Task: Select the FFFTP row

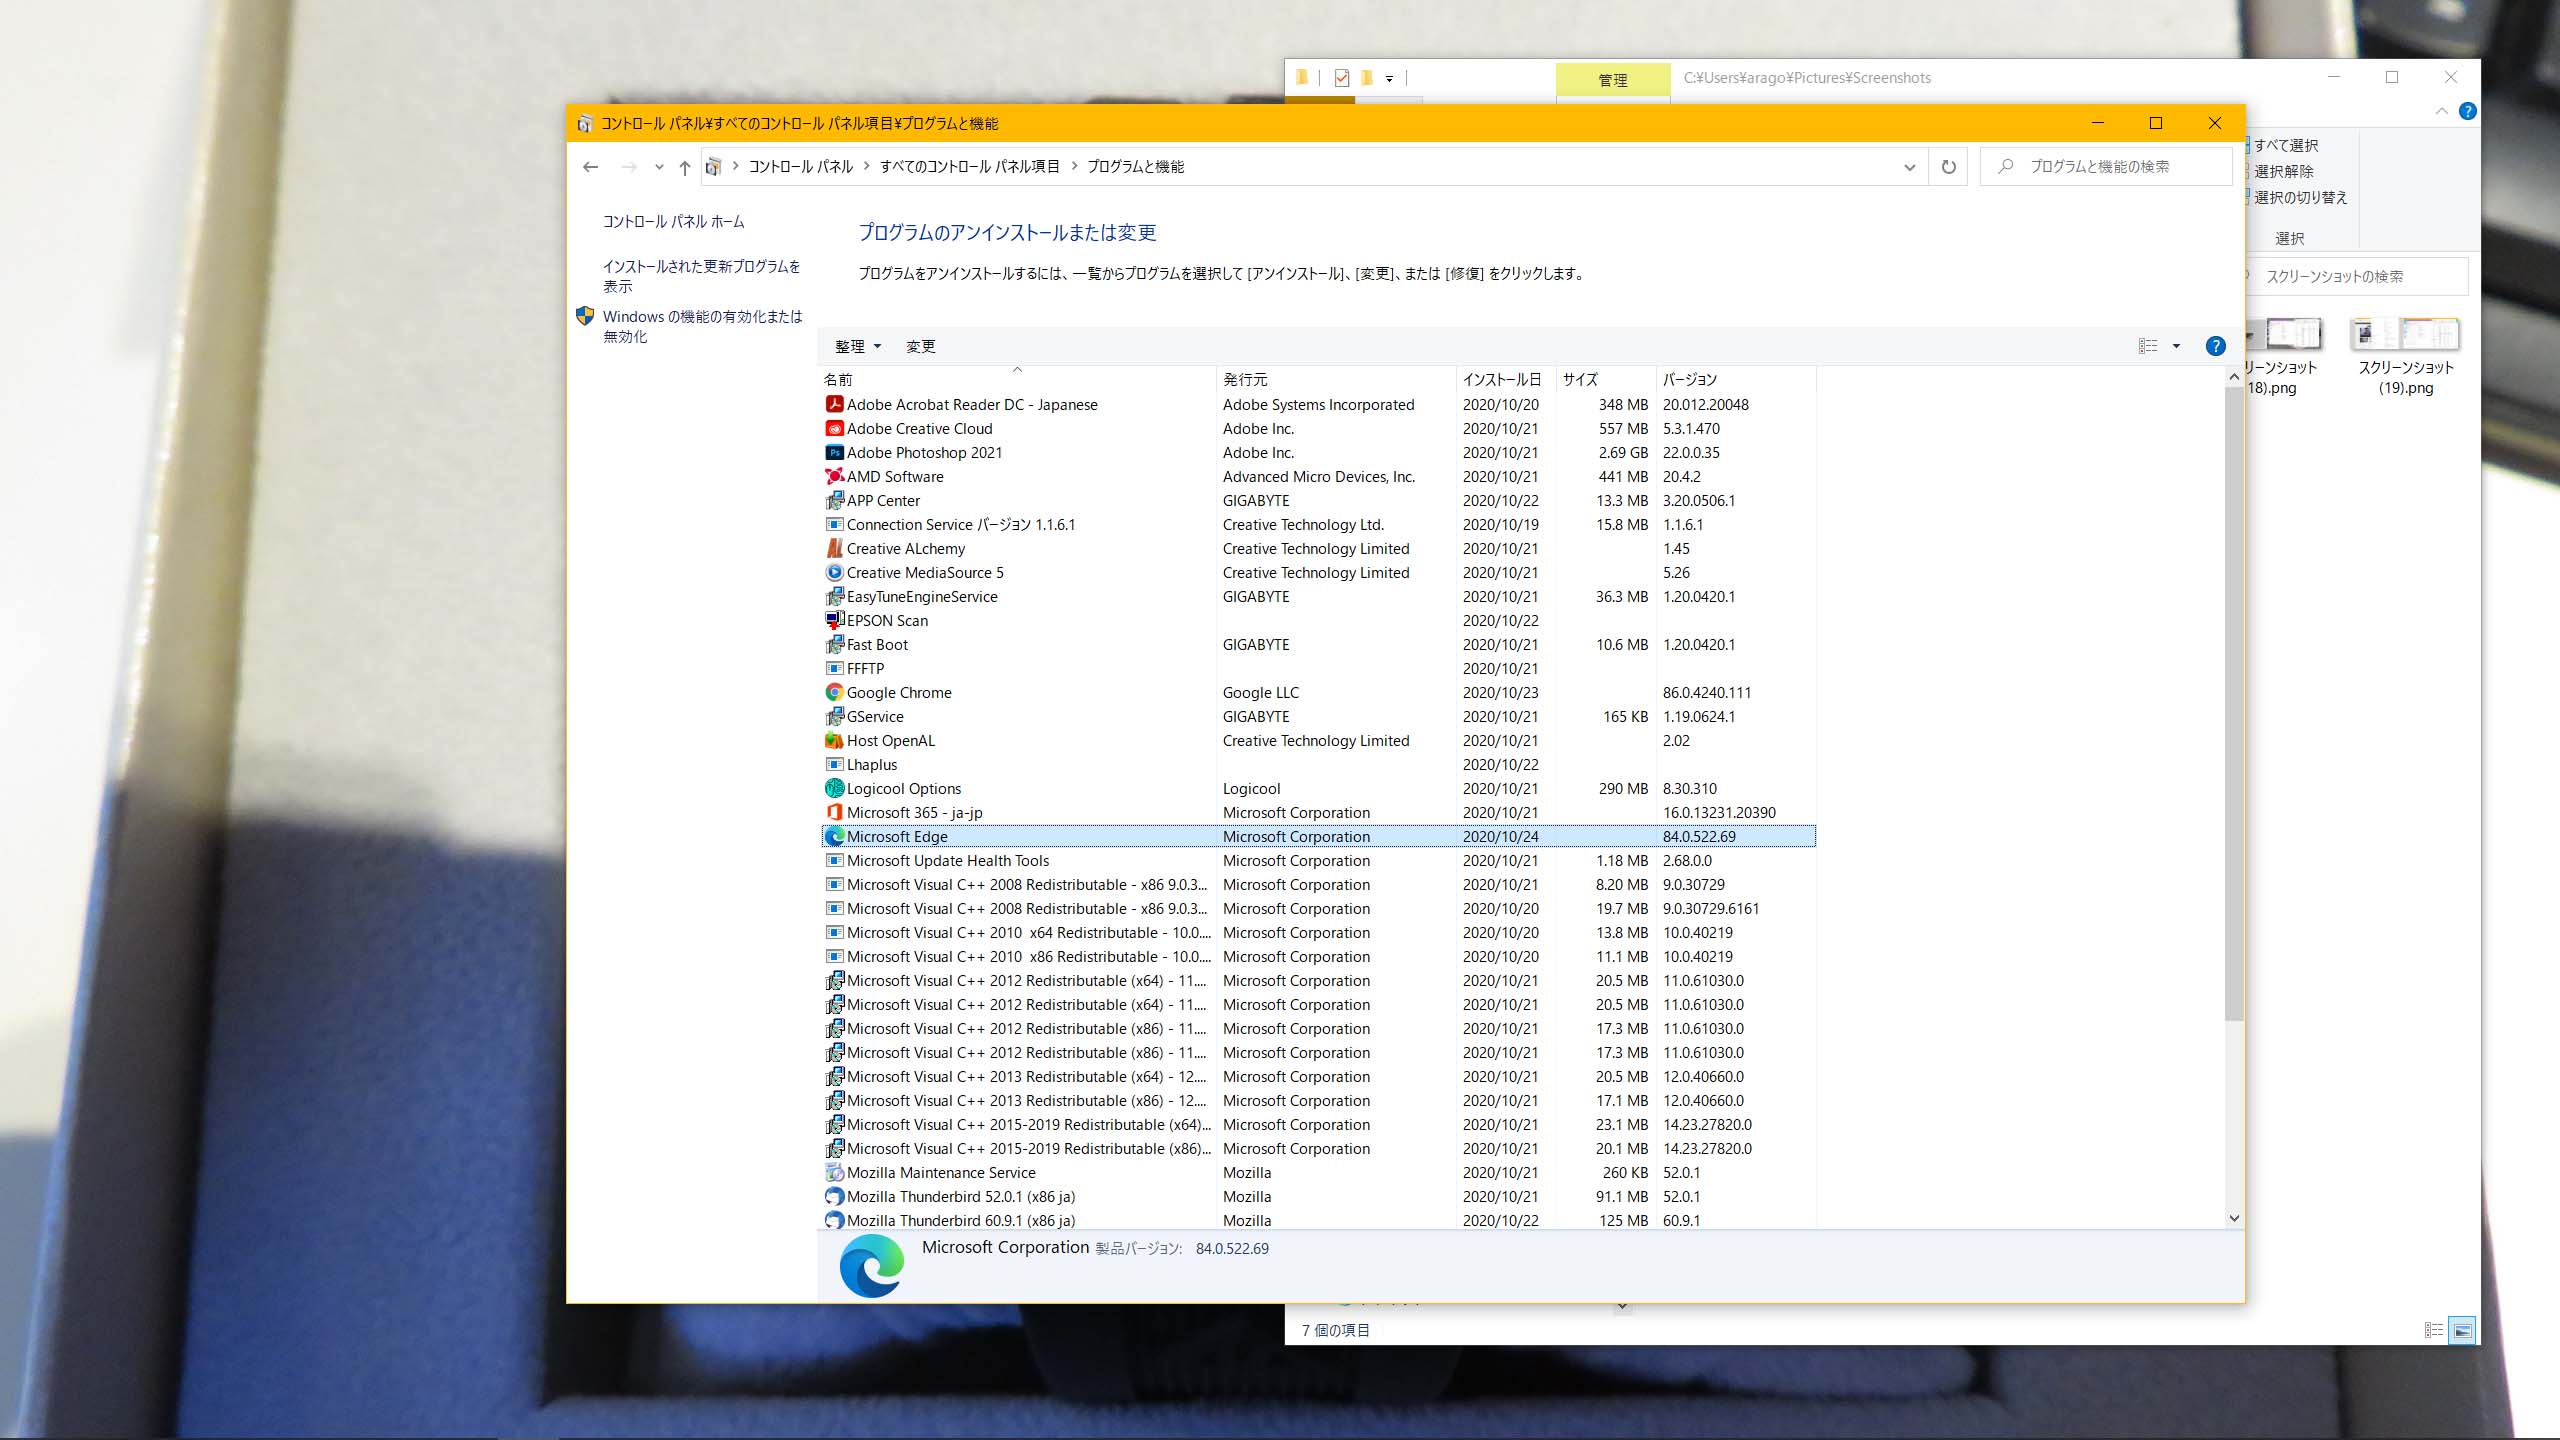Action: point(1318,668)
